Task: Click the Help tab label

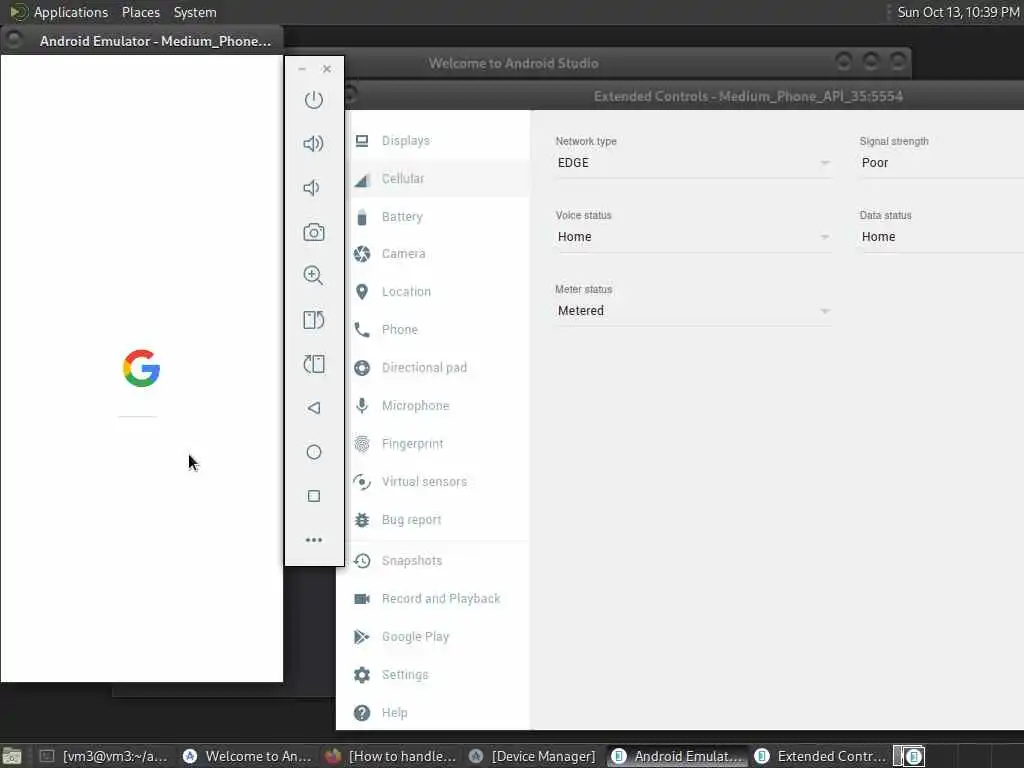Action: [x=394, y=713]
